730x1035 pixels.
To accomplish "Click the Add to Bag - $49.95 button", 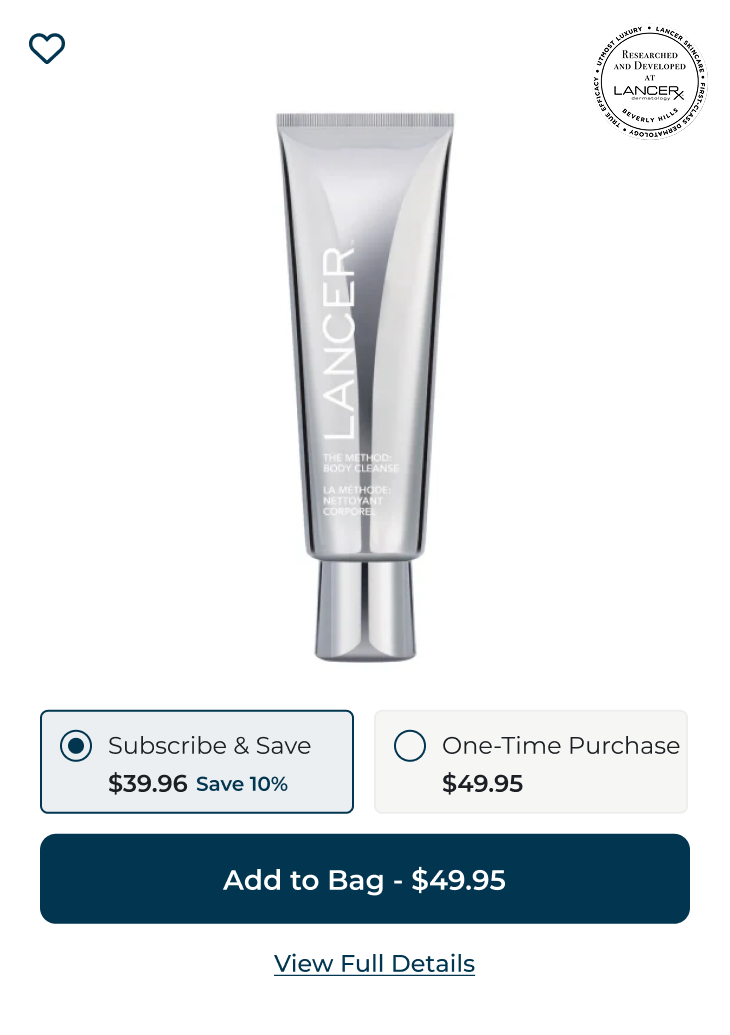I will (x=365, y=879).
